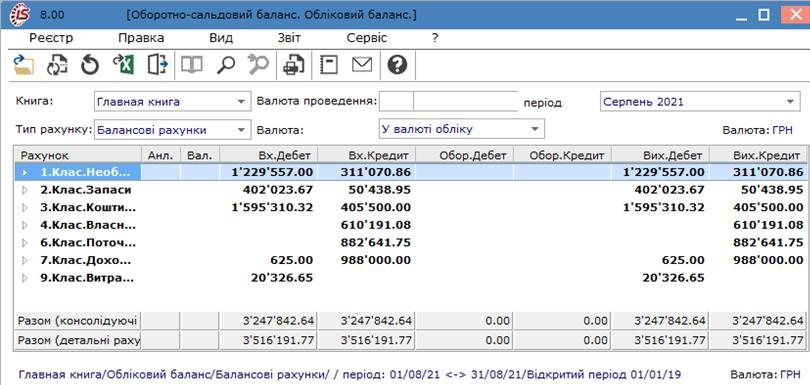Click Вх.Кредит value 882'641.75
This screenshot has width=810, height=385.
pyautogui.click(x=376, y=243)
